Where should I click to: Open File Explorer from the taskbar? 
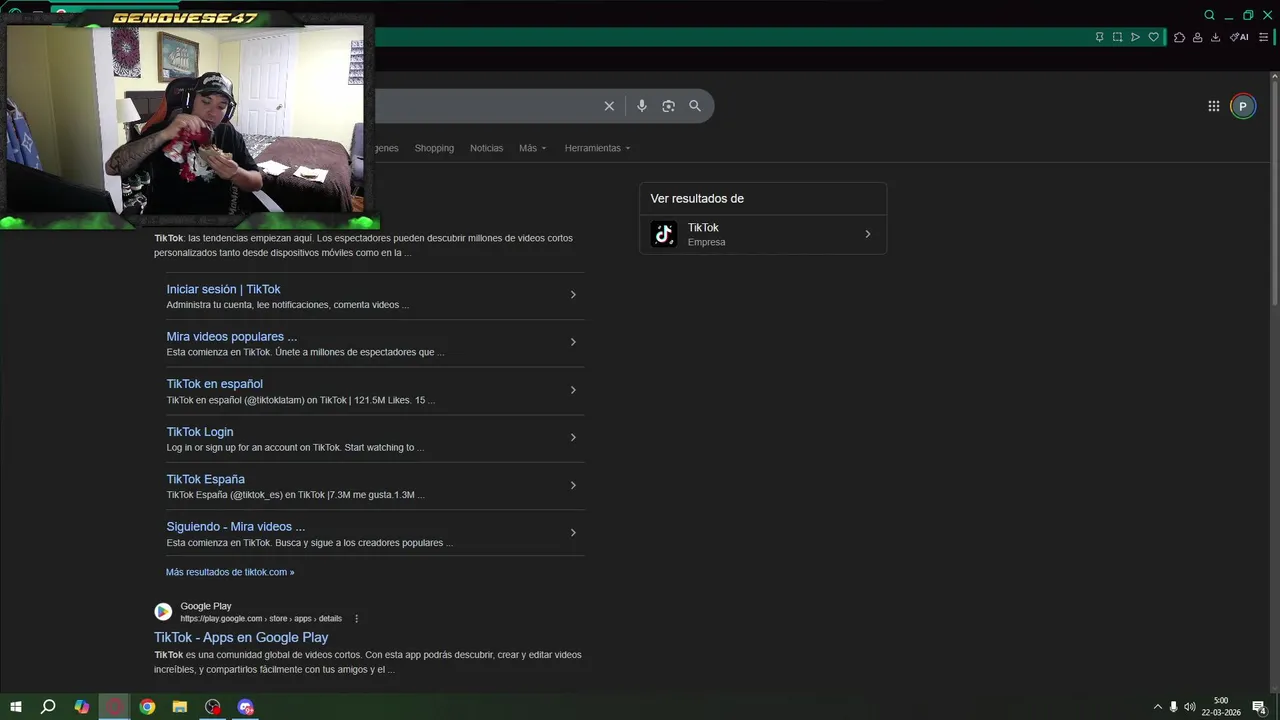tap(180, 707)
